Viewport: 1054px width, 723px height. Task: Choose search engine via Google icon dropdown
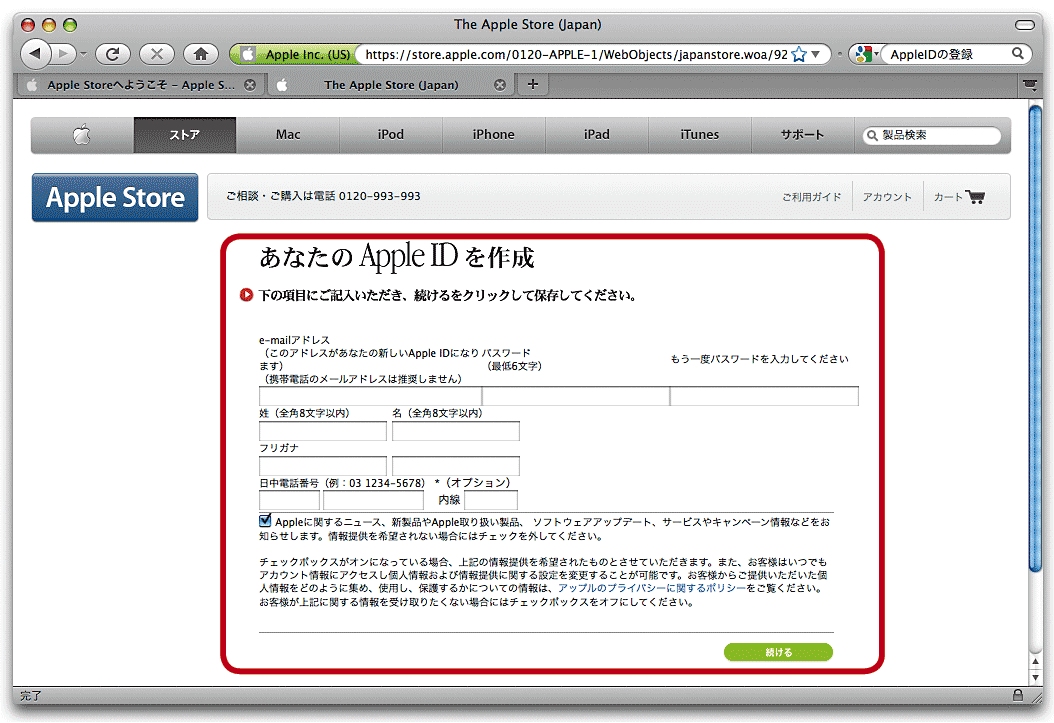coord(866,54)
